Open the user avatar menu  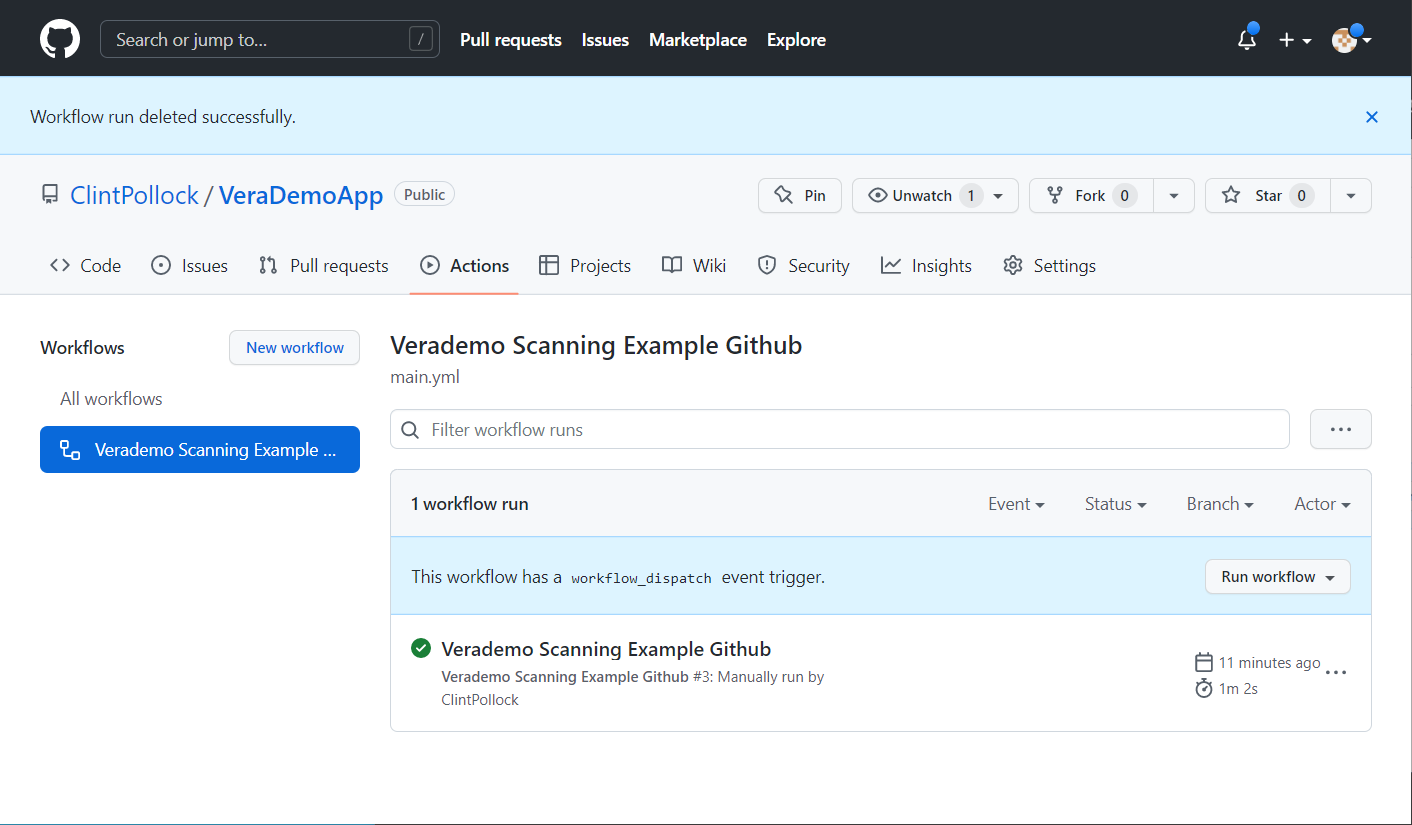coord(1351,40)
